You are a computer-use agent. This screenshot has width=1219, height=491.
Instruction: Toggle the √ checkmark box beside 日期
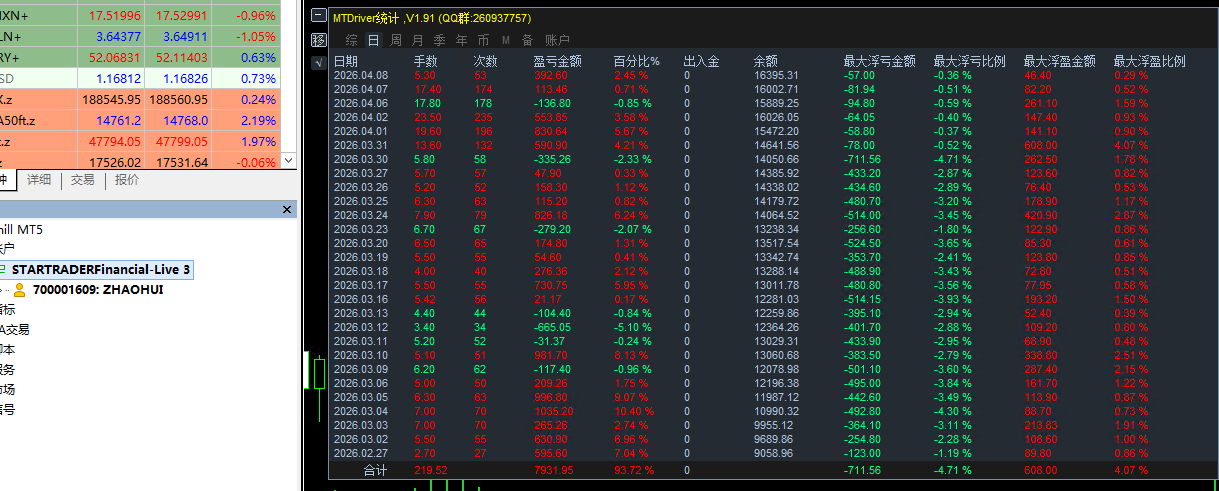319,62
